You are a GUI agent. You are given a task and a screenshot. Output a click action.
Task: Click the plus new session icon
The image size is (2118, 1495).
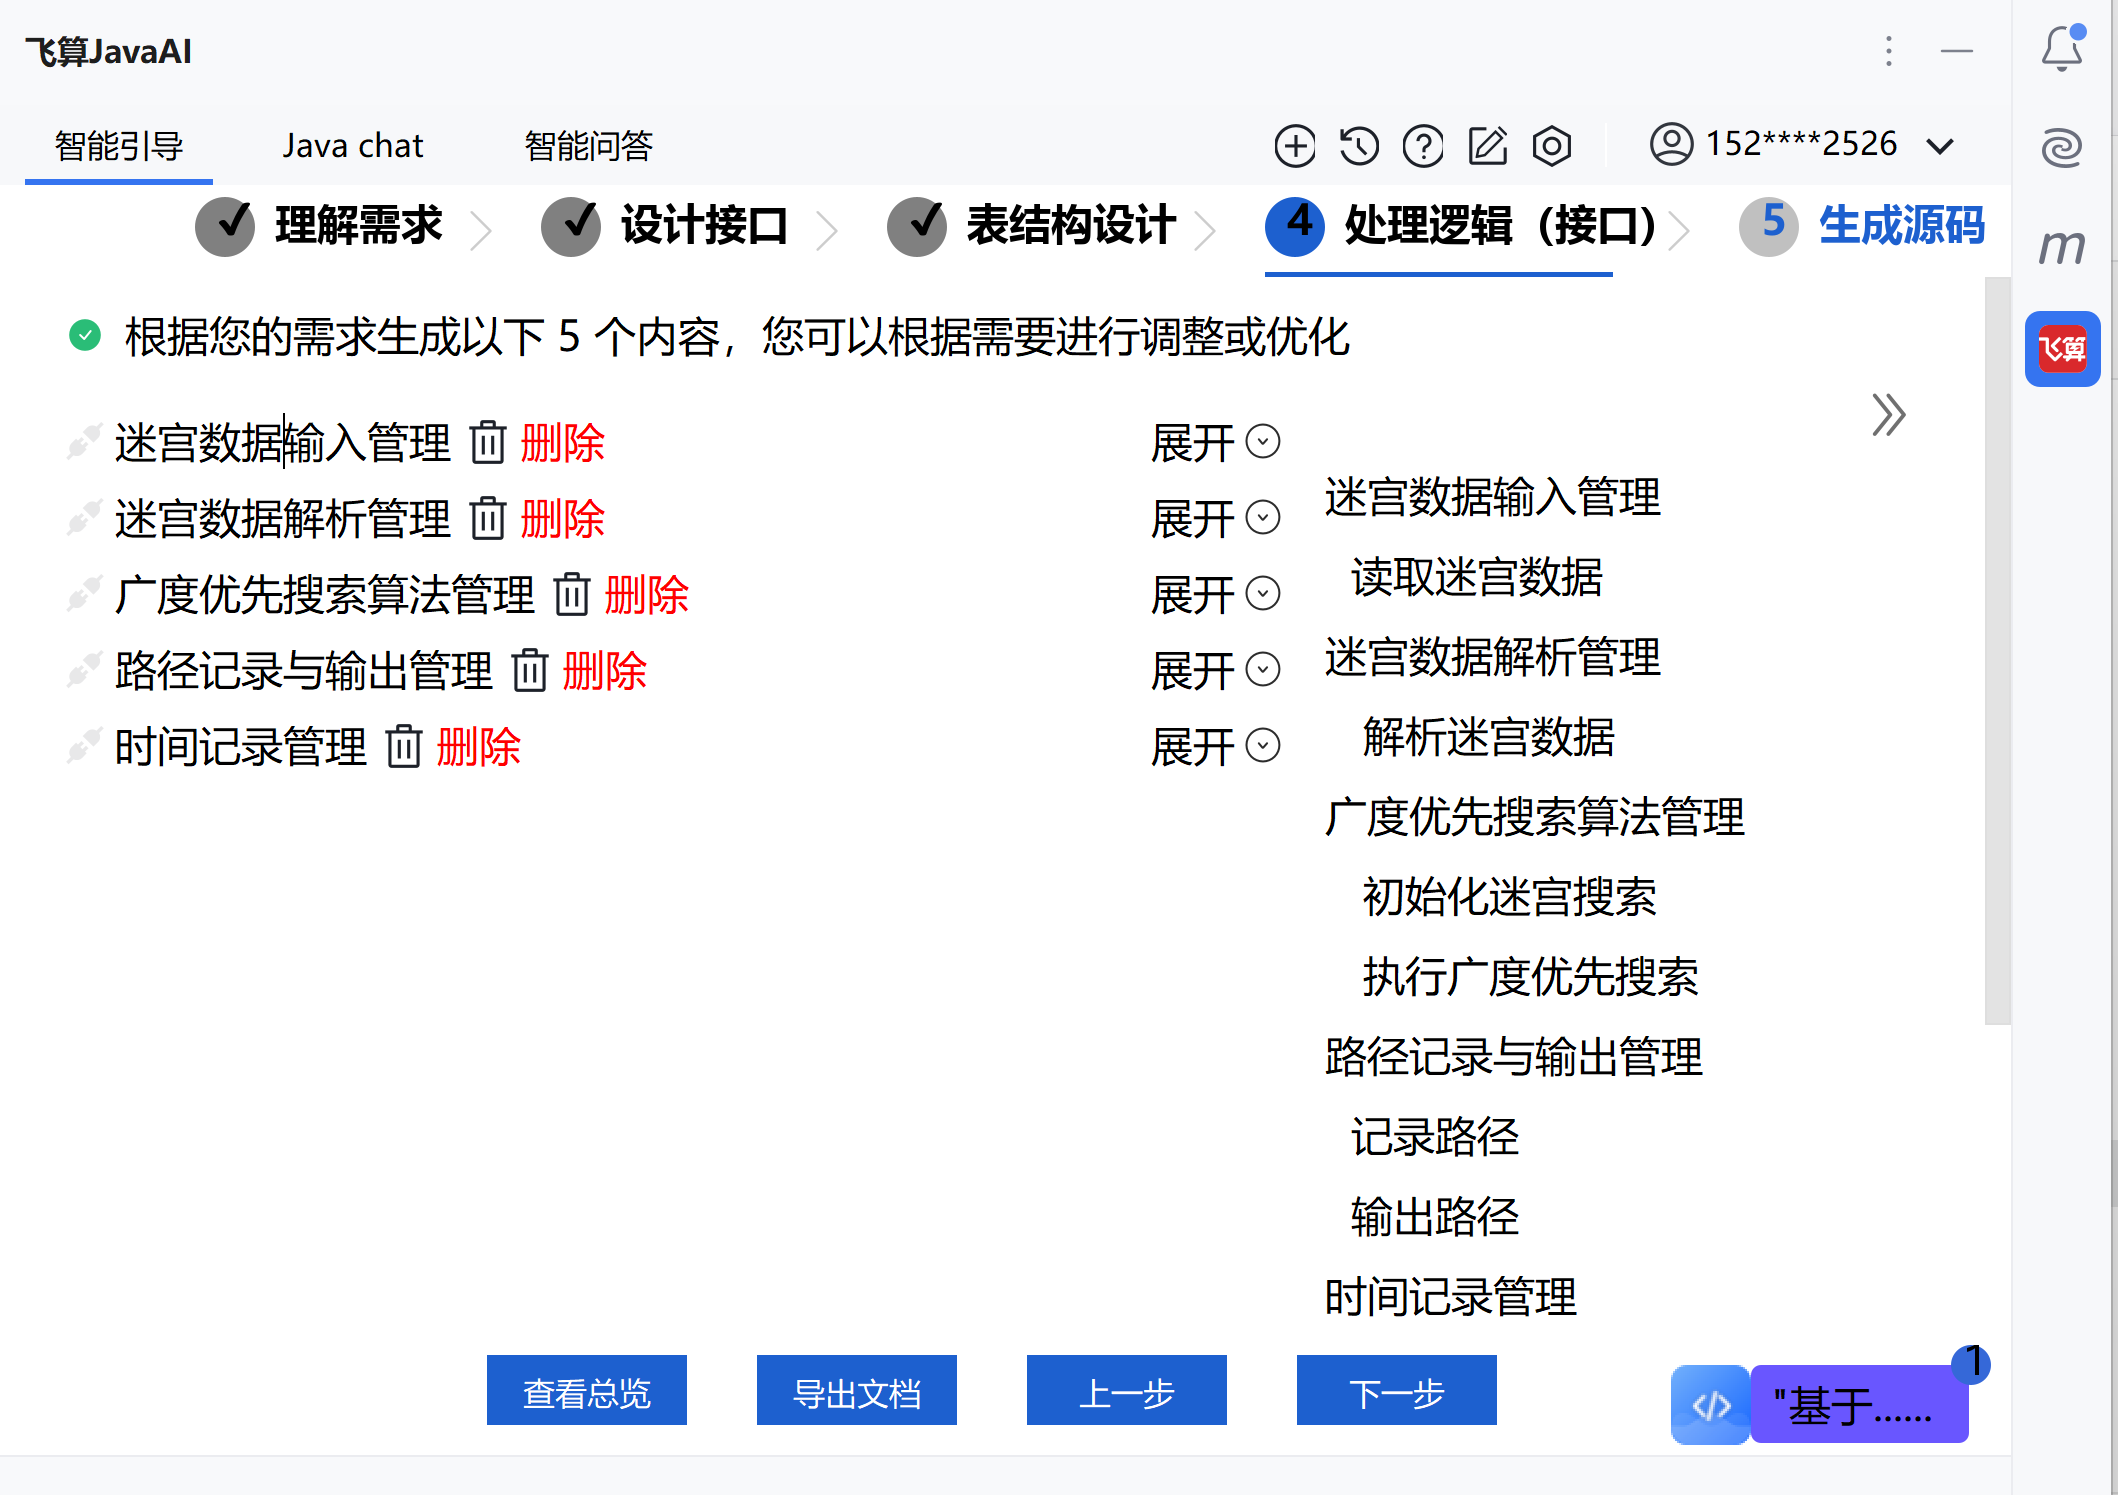click(x=1294, y=146)
